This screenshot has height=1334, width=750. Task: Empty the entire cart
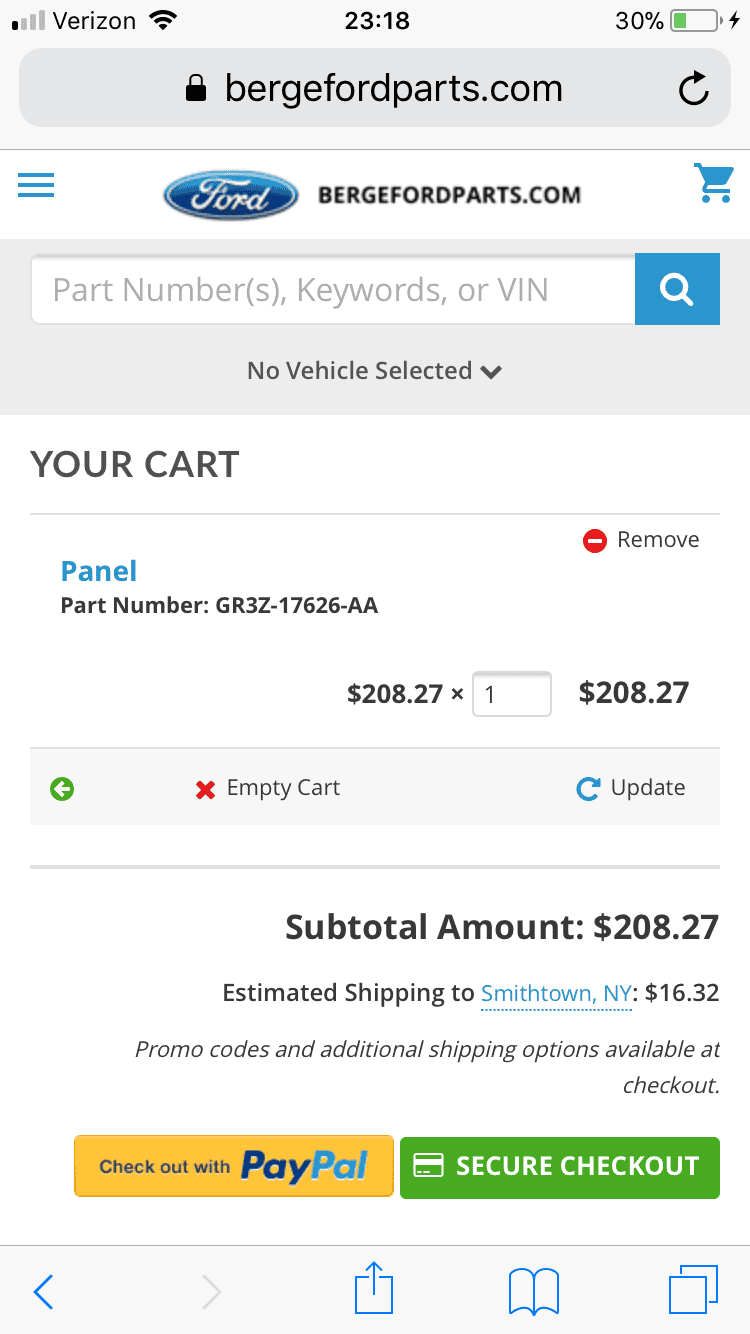(x=267, y=788)
